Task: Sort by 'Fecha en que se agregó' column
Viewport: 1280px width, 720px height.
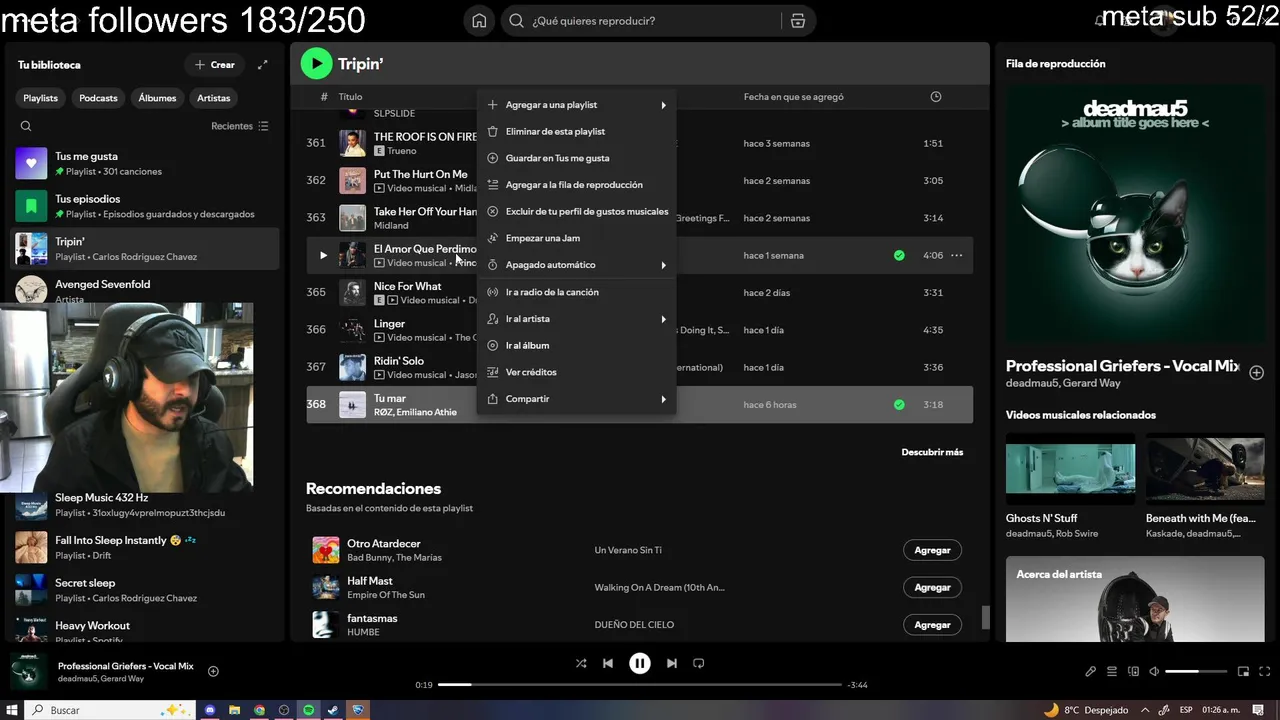Action: (x=794, y=97)
